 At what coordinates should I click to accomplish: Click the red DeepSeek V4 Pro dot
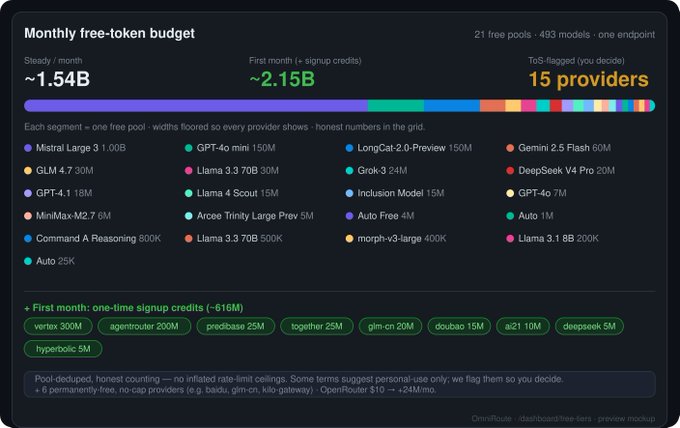click(x=510, y=170)
